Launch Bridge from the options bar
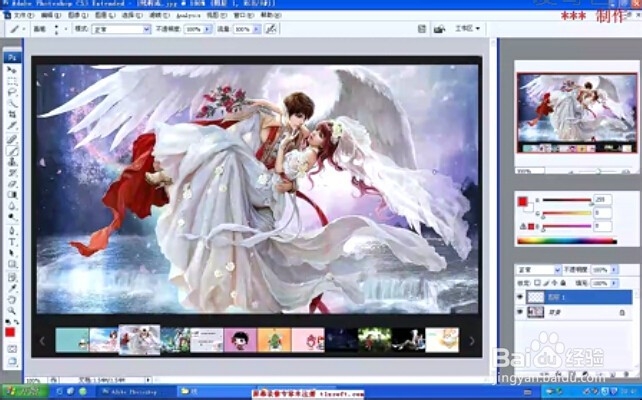Screen dimensions: 642x400 [439, 29]
